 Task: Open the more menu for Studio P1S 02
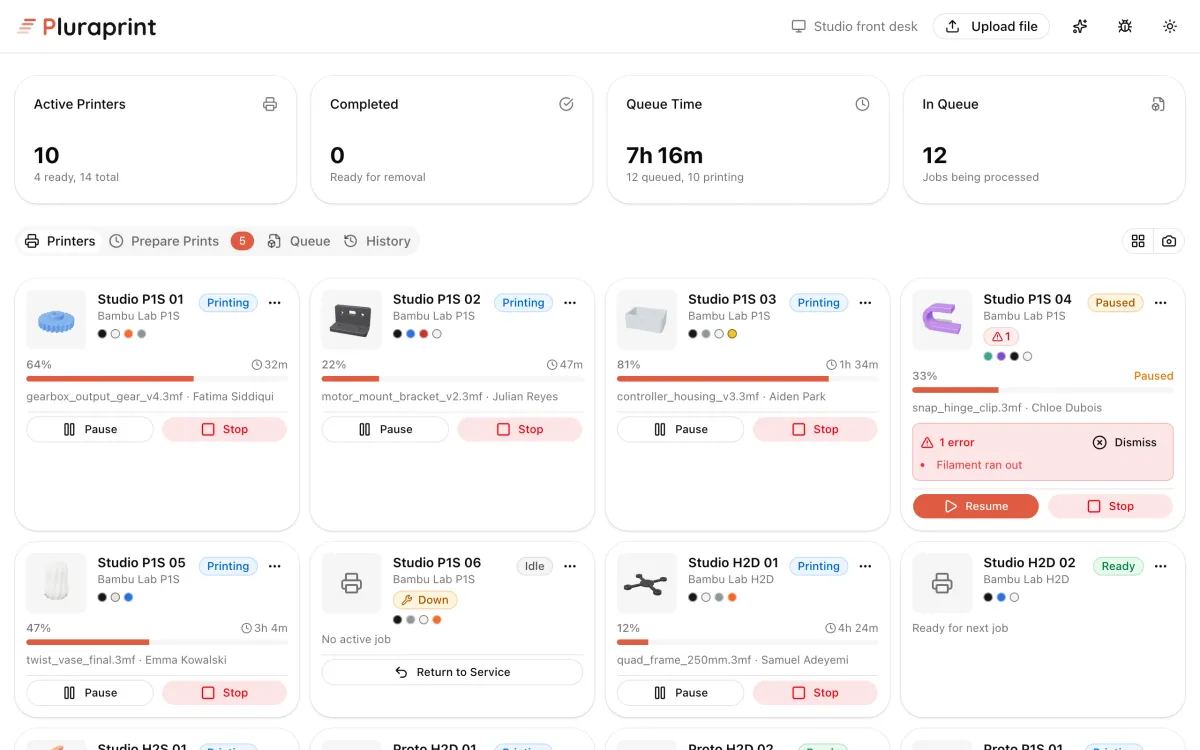(570, 302)
